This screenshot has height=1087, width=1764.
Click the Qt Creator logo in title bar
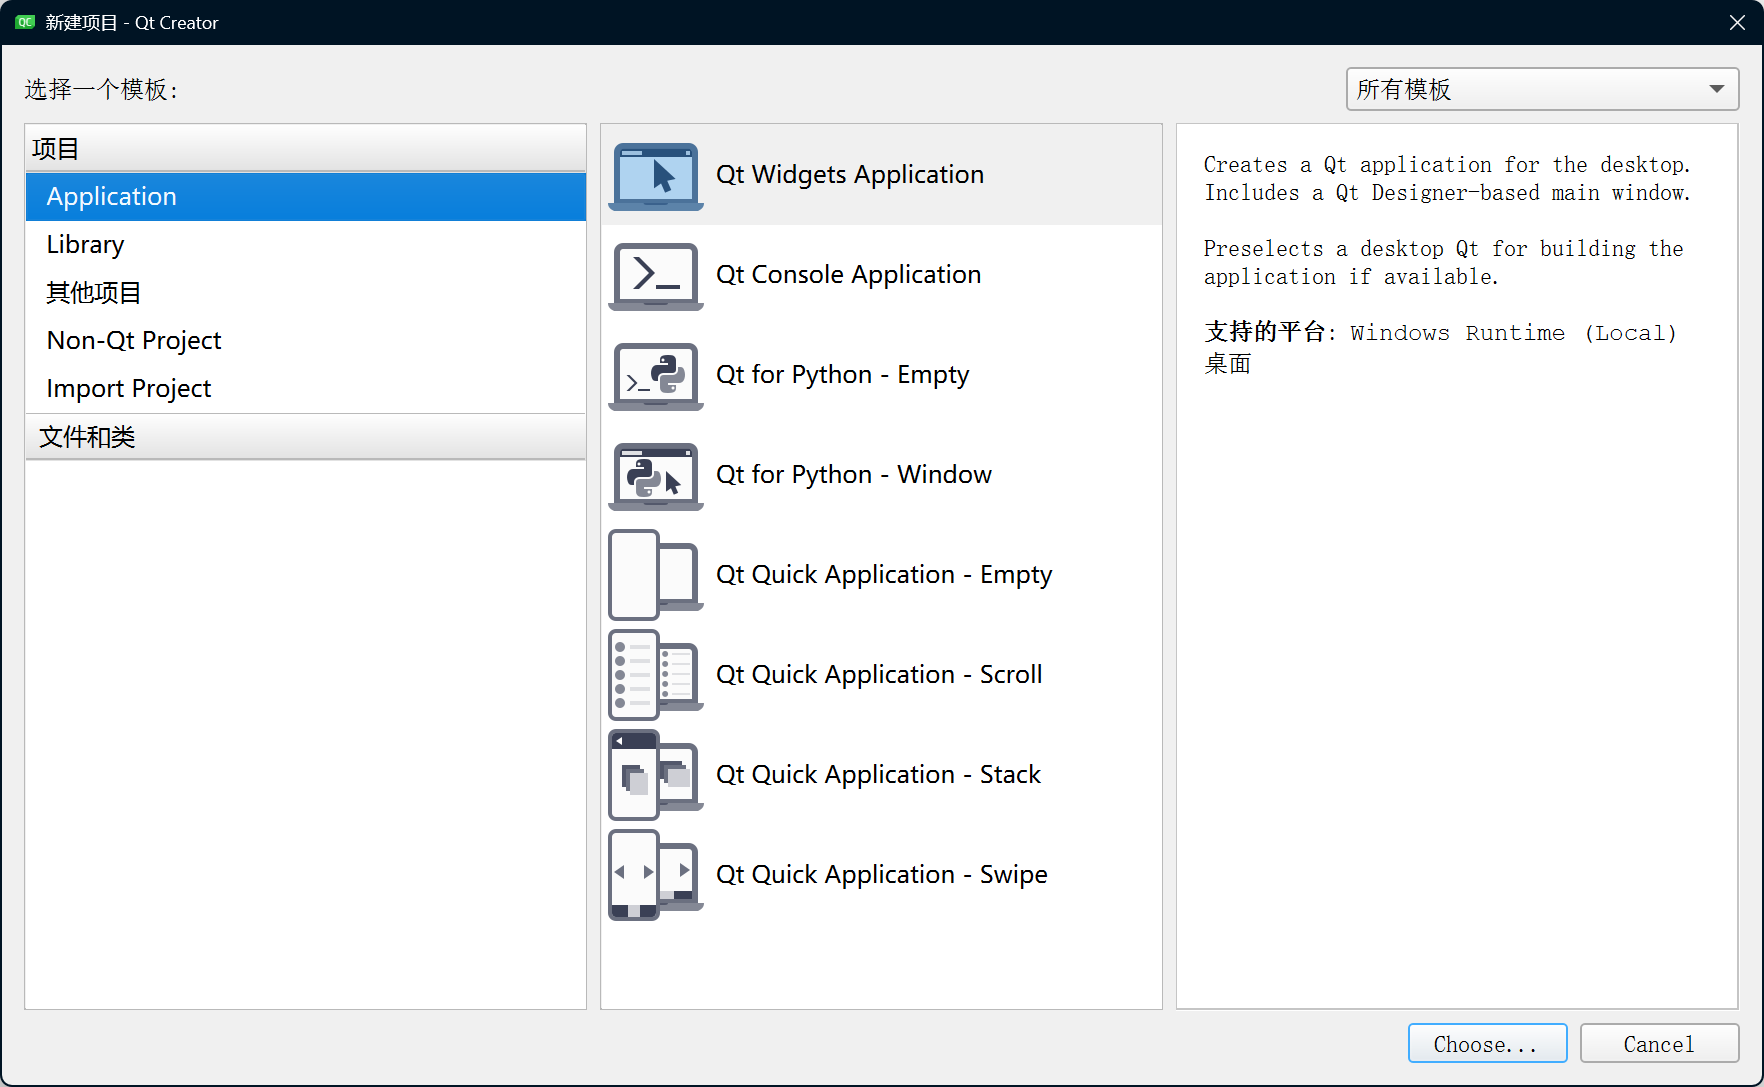coord(25,22)
